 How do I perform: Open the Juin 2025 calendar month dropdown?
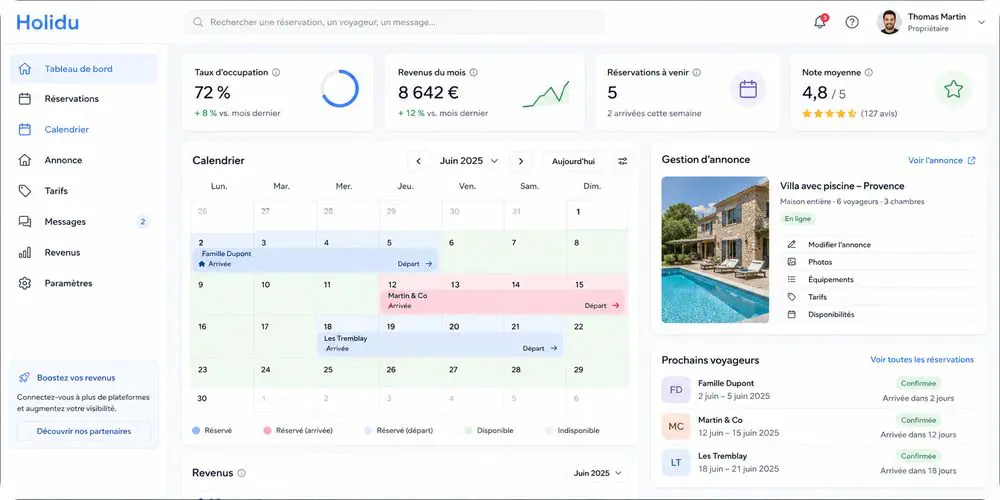[x=469, y=161]
